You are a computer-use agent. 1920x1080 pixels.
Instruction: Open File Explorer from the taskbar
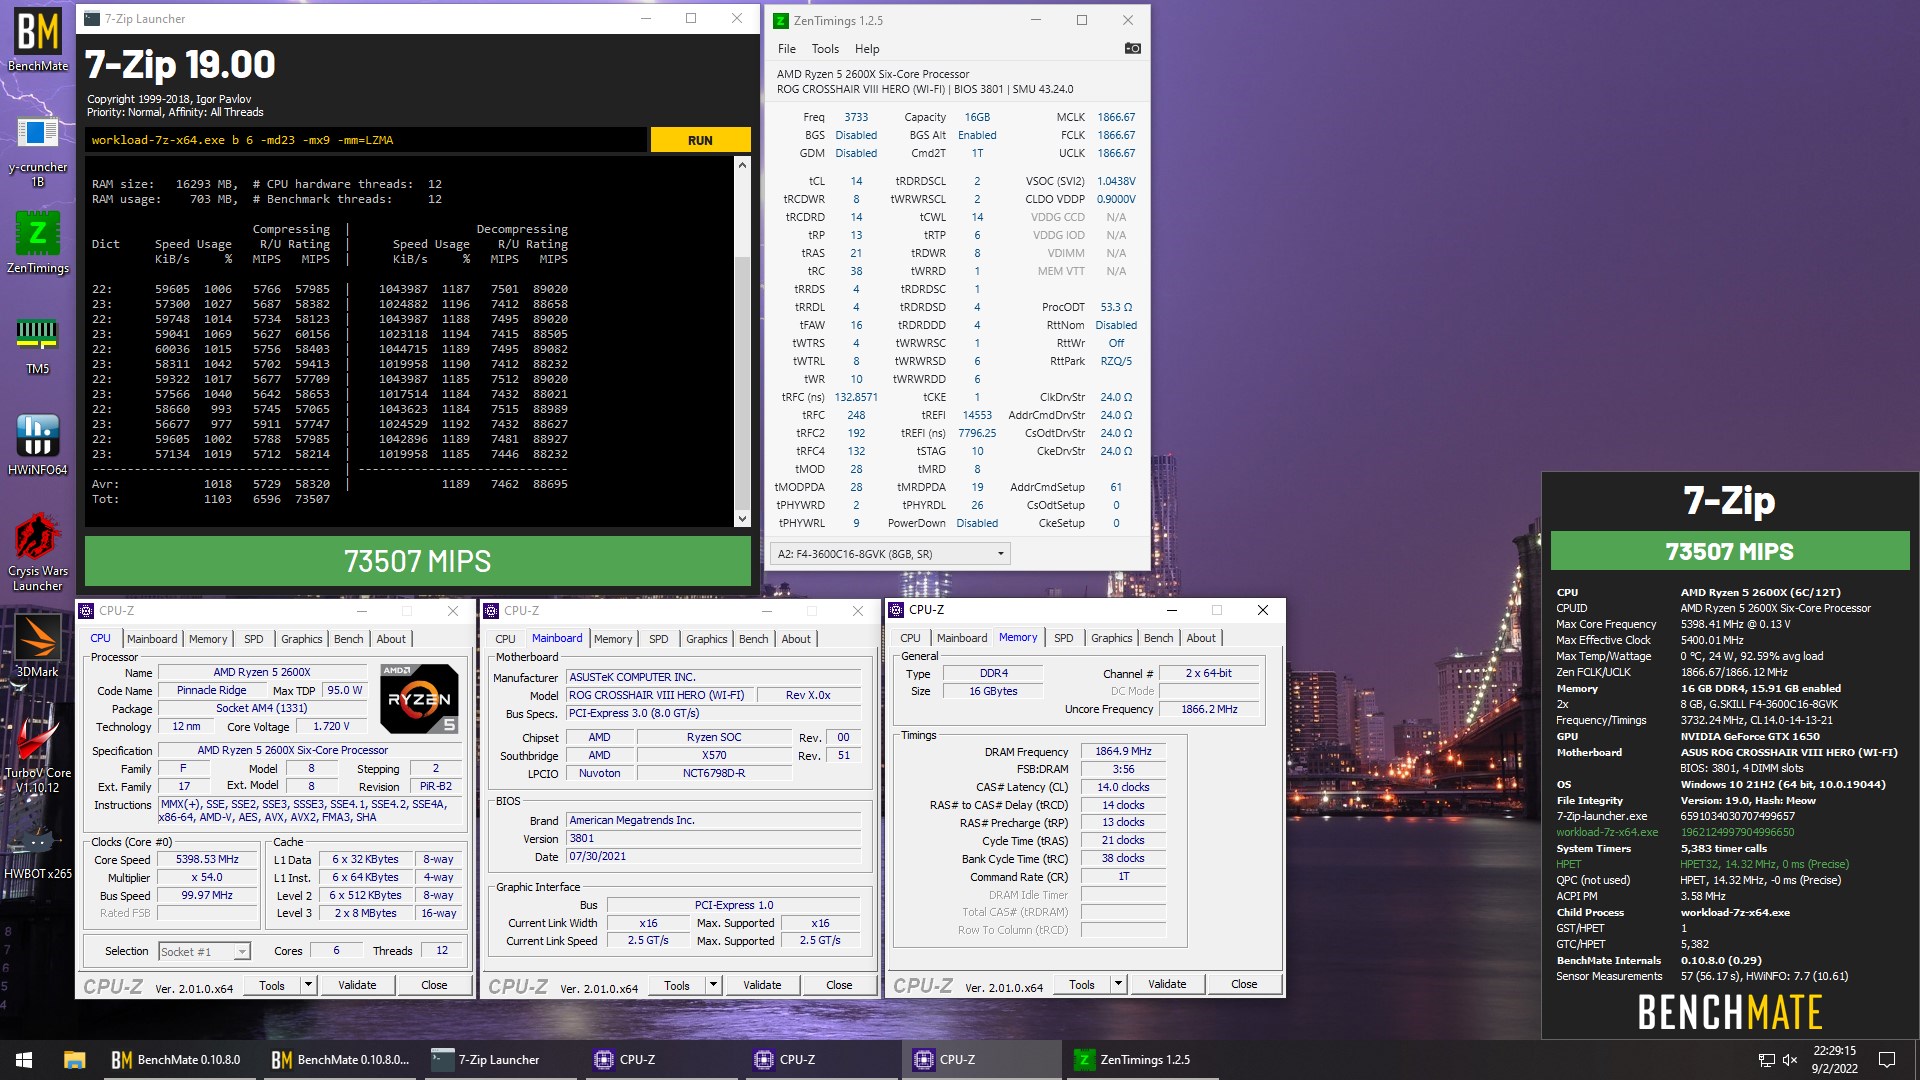(x=74, y=1060)
